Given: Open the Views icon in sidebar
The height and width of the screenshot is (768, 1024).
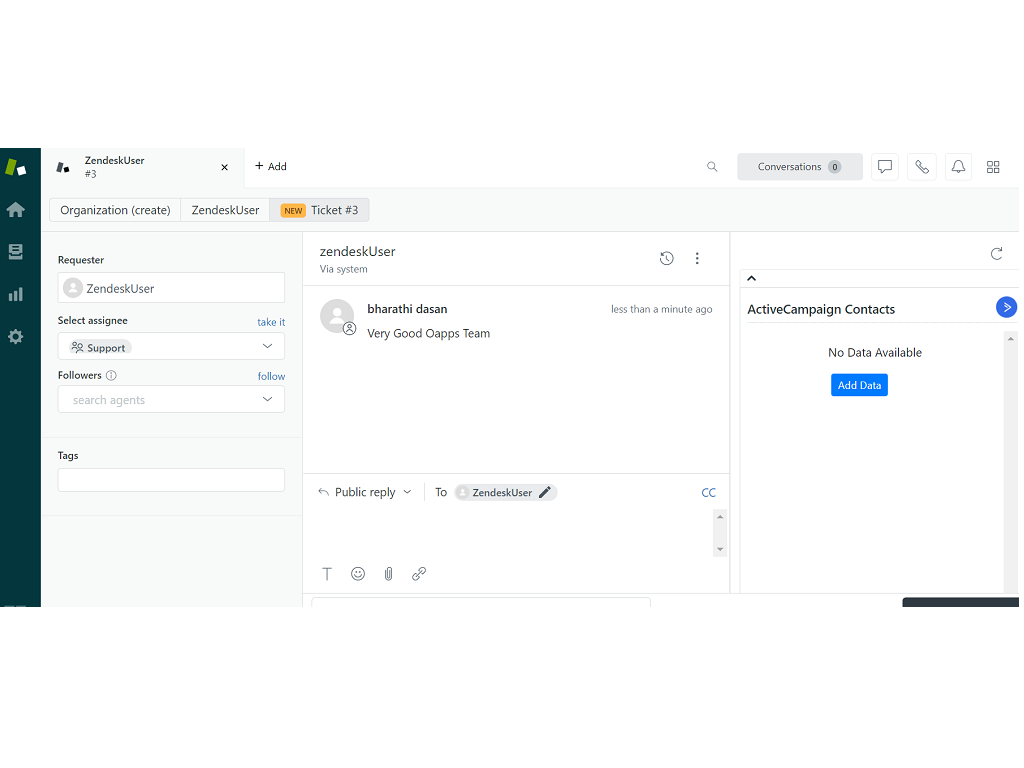Looking at the screenshot, I should pyautogui.click(x=15, y=252).
